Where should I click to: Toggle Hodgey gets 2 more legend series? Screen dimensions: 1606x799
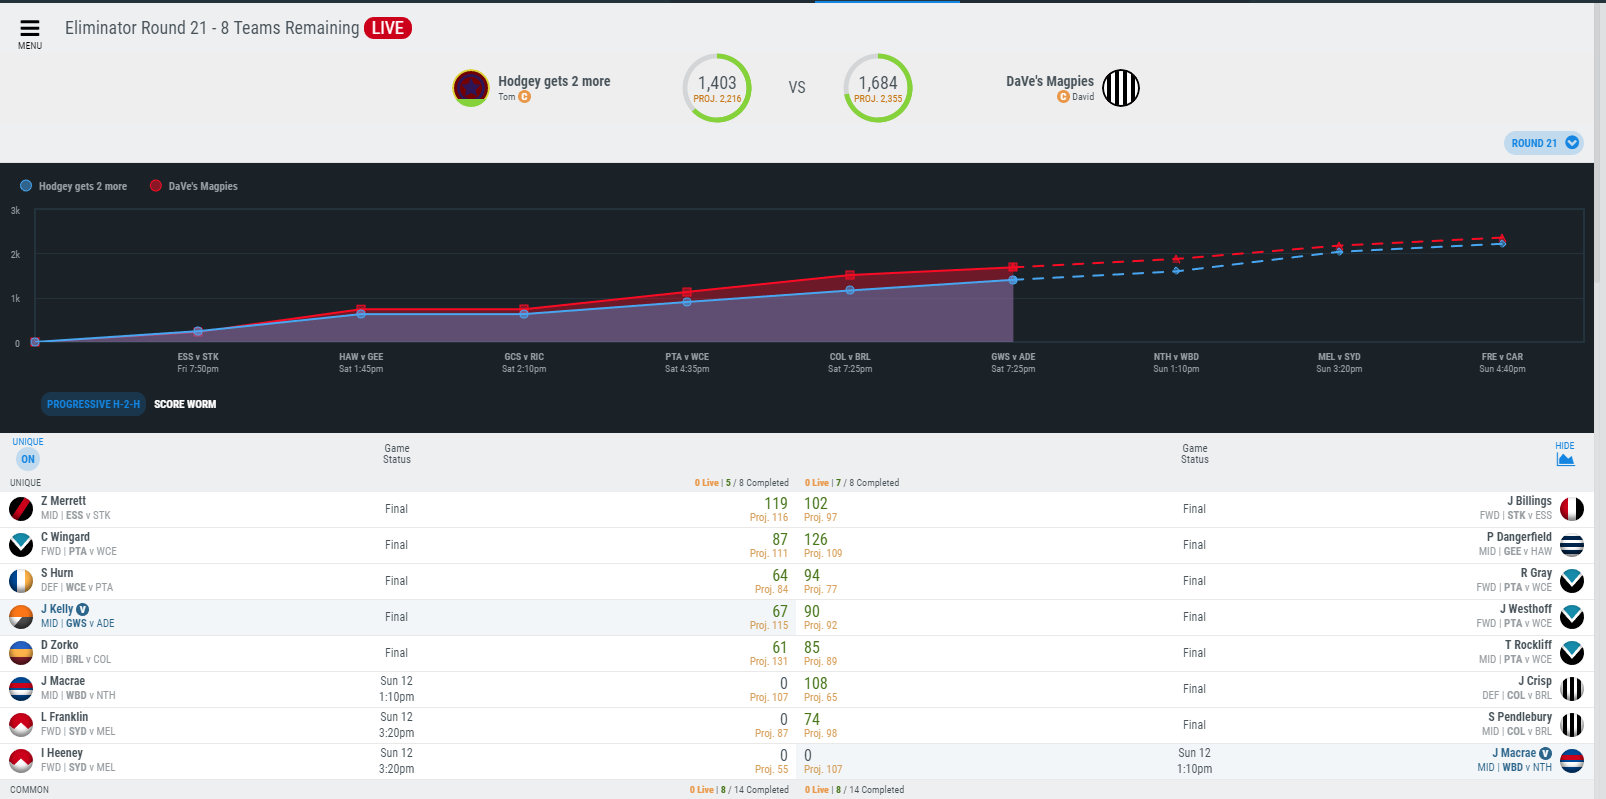pos(74,186)
